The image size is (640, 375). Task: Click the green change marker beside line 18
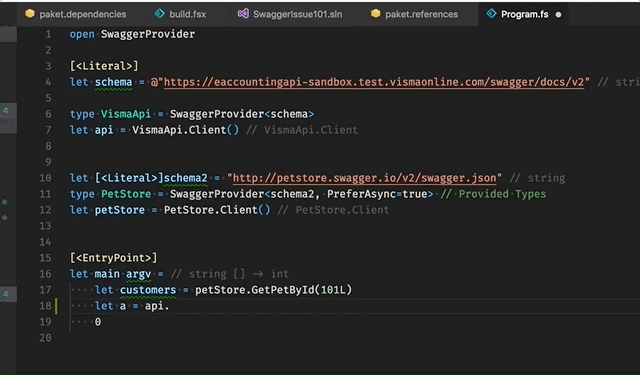[56, 306]
